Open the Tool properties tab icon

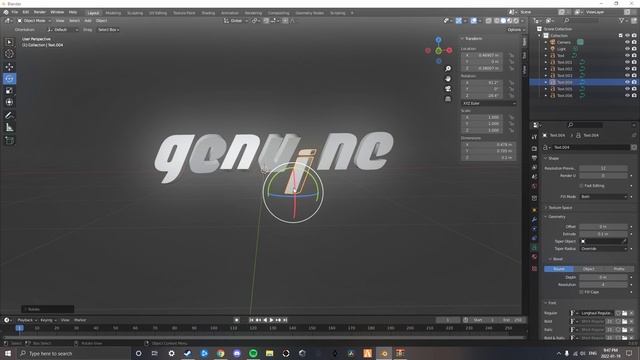[534, 137]
